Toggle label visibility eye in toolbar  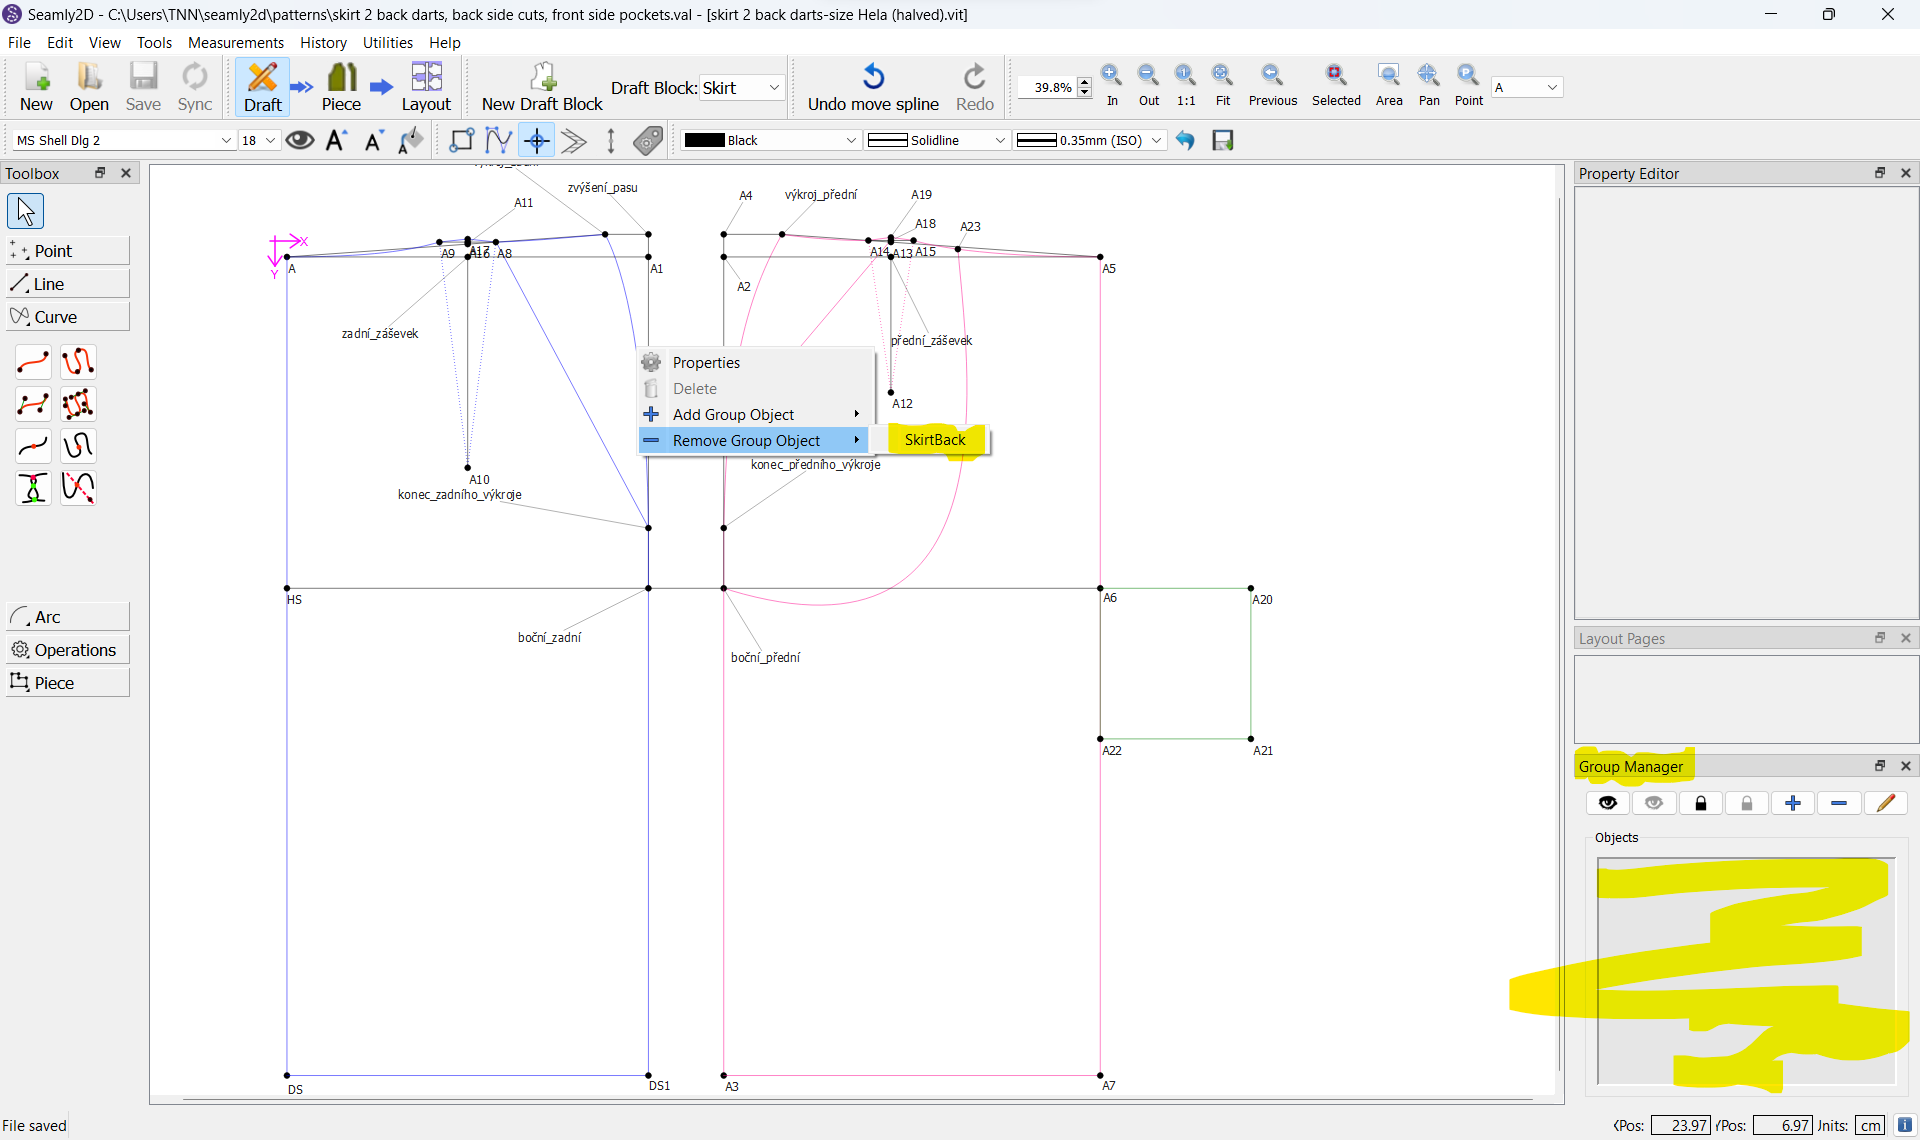point(299,140)
